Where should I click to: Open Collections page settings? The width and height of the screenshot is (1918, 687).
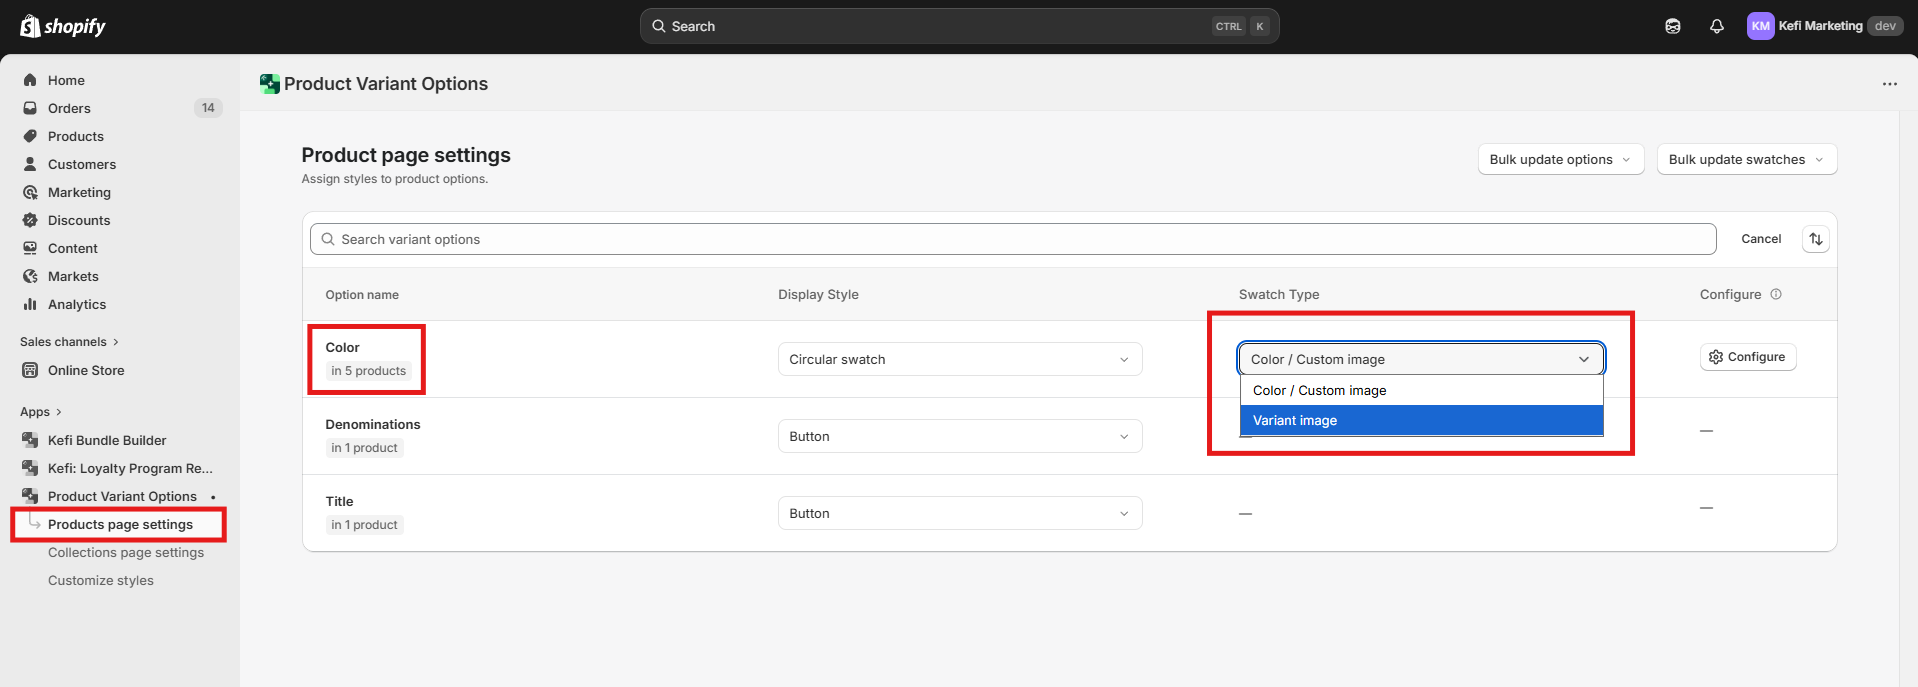126,552
